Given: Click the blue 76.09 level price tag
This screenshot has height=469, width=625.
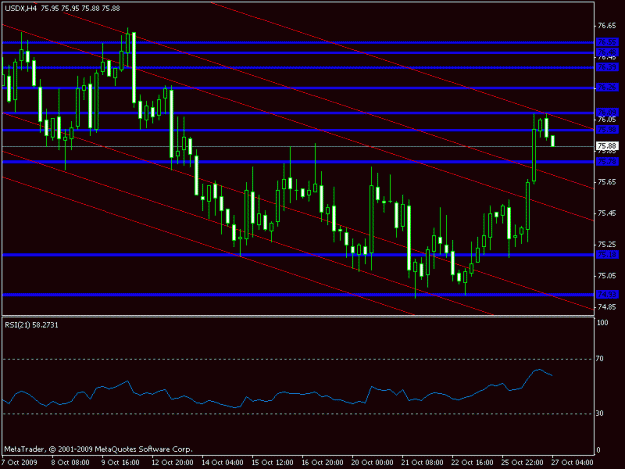Looking at the screenshot, I should pyautogui.click(x=607, y=113).
